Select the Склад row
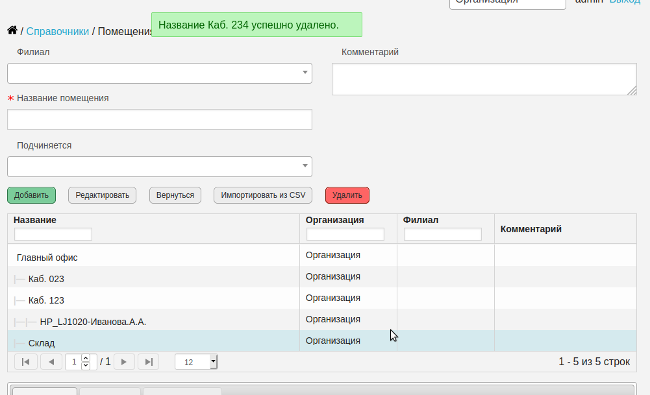The image size is (650, 395). point(322,341)
